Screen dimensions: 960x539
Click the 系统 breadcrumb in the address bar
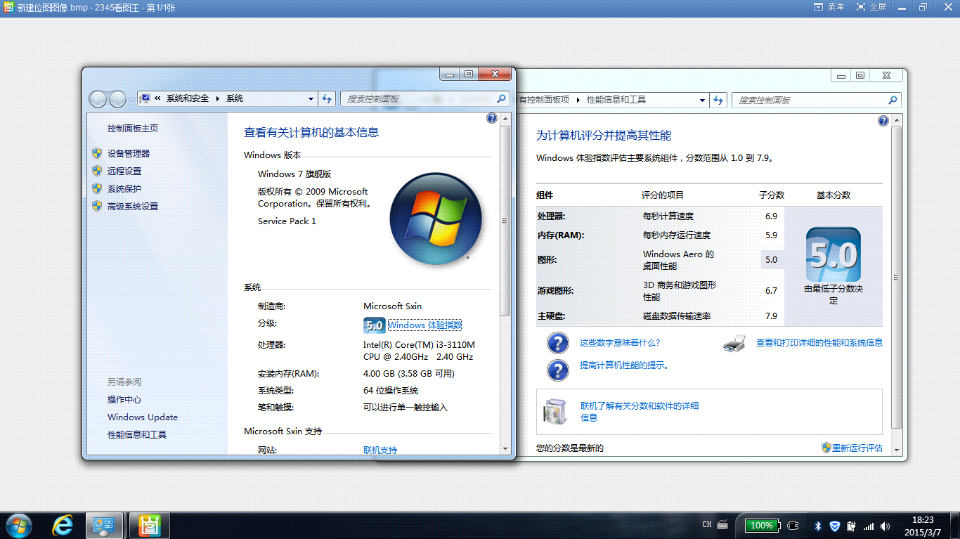point(234,99)
